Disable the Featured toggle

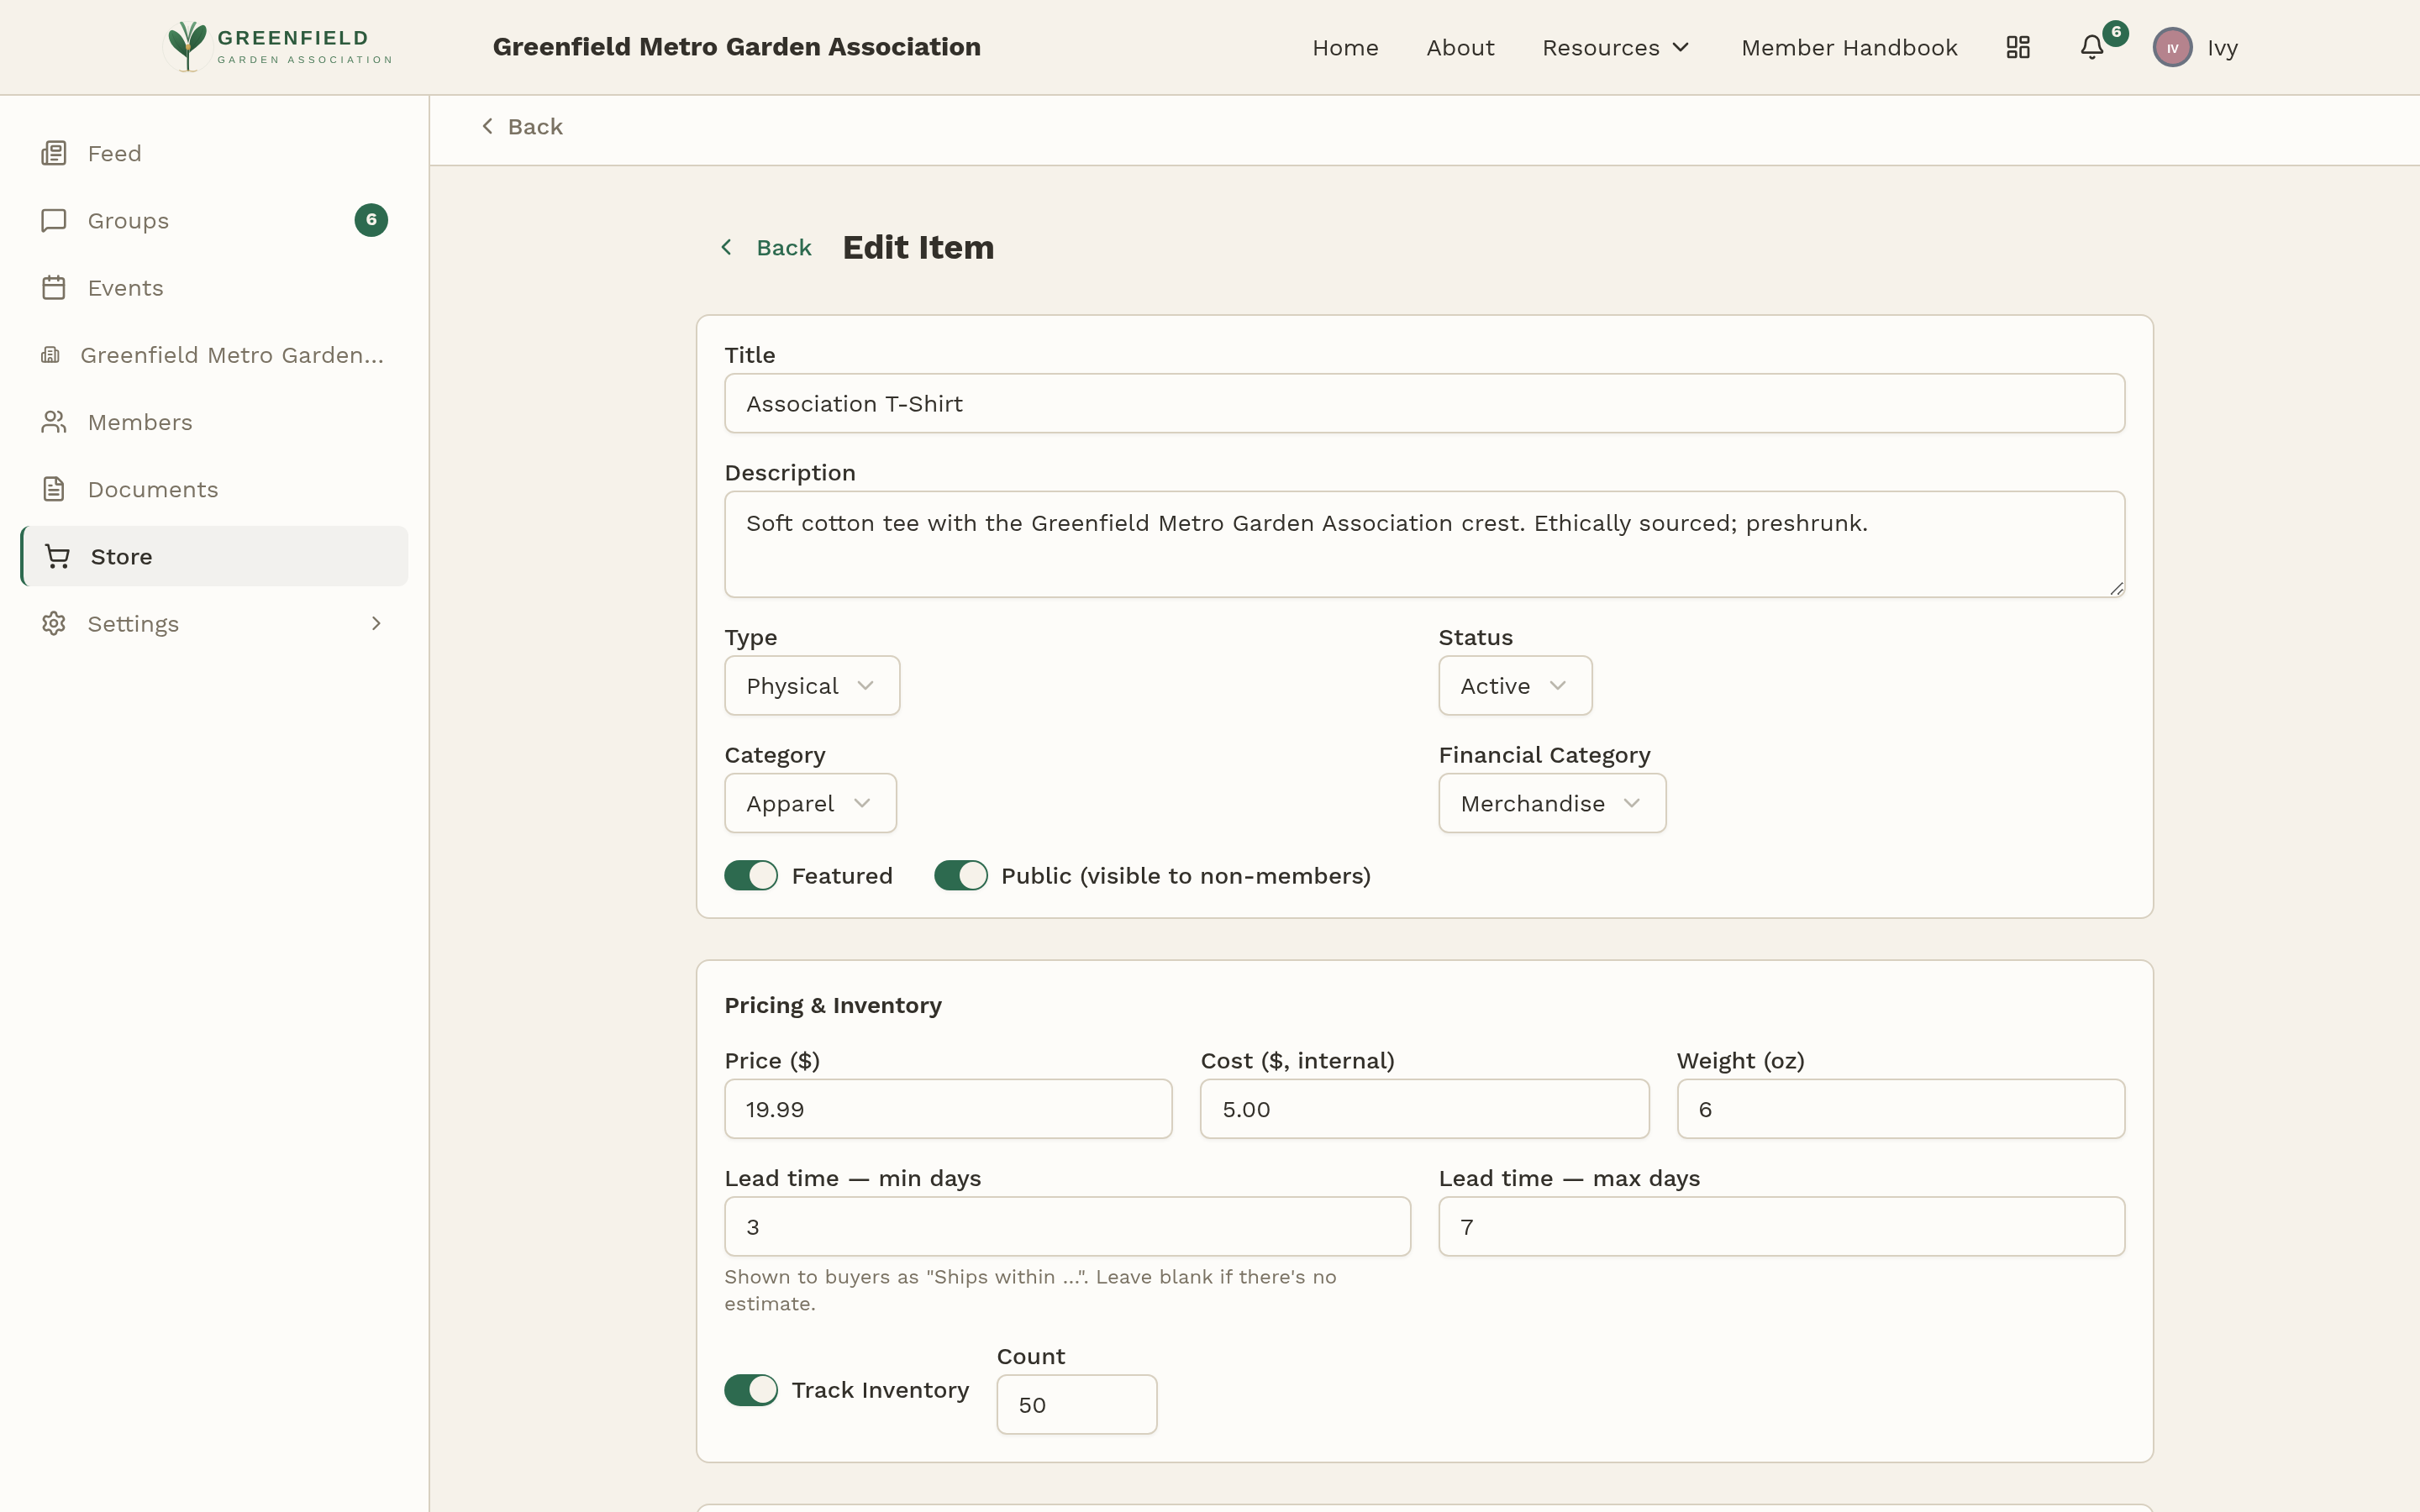click(750, 874)
